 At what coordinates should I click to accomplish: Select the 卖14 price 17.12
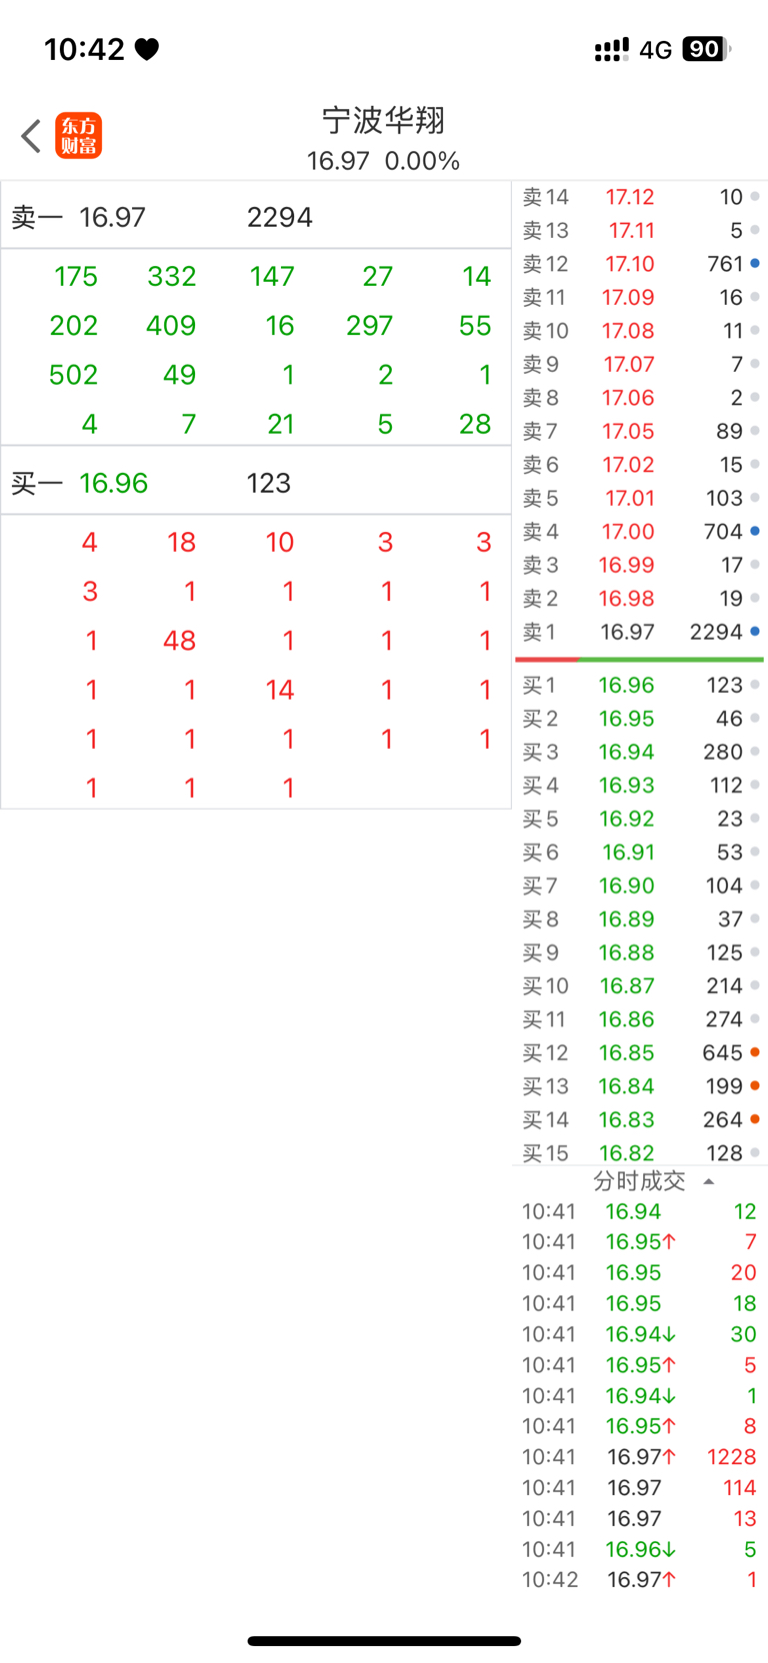629,197
